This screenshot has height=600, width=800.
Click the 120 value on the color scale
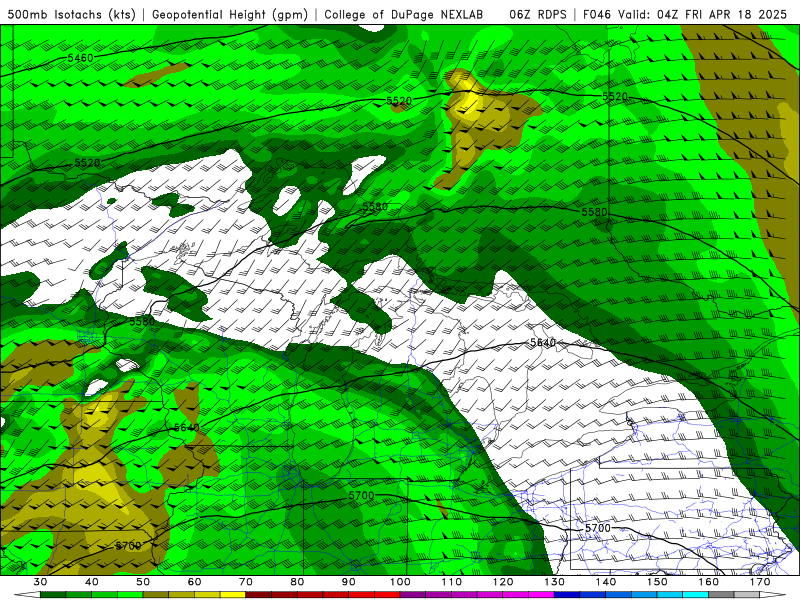coord(503,582)
